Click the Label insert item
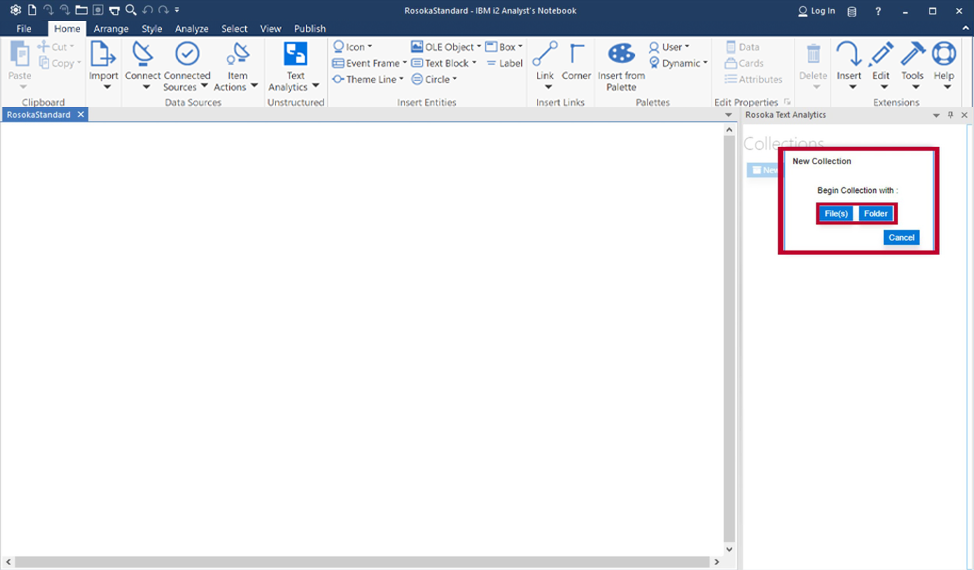 click(x=504, y=63)
